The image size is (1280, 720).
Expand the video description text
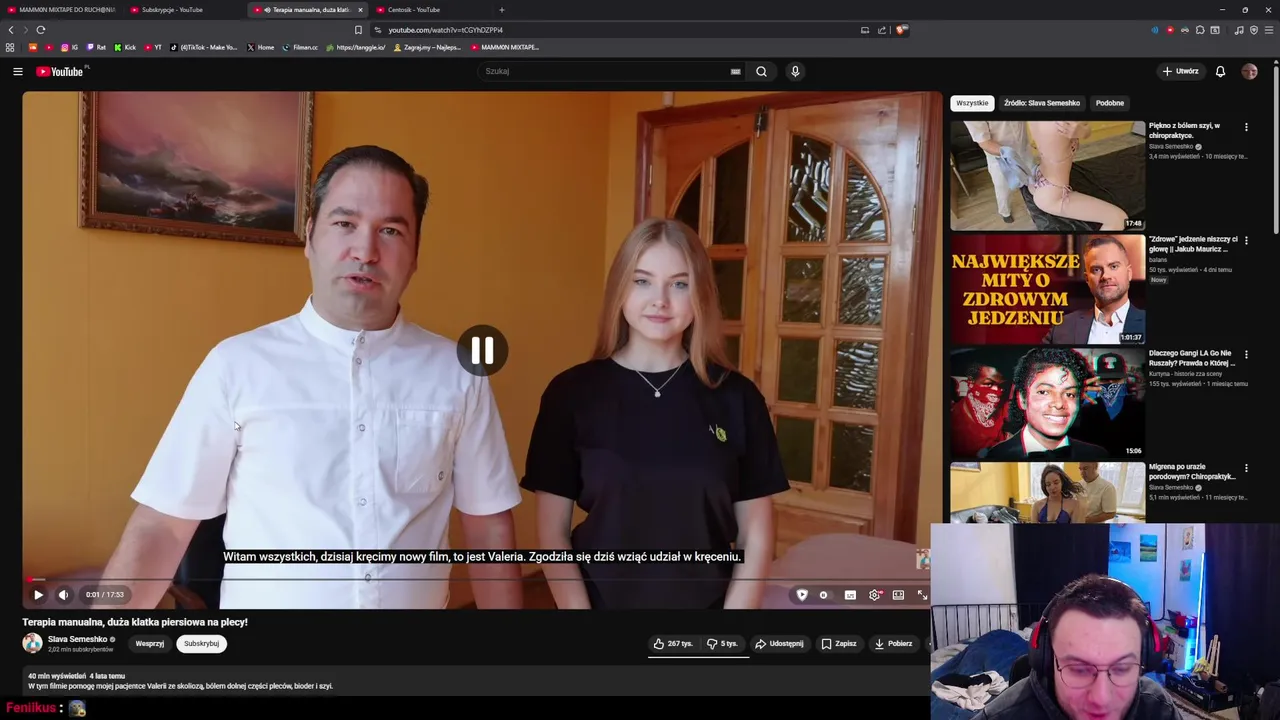[180, 686]
